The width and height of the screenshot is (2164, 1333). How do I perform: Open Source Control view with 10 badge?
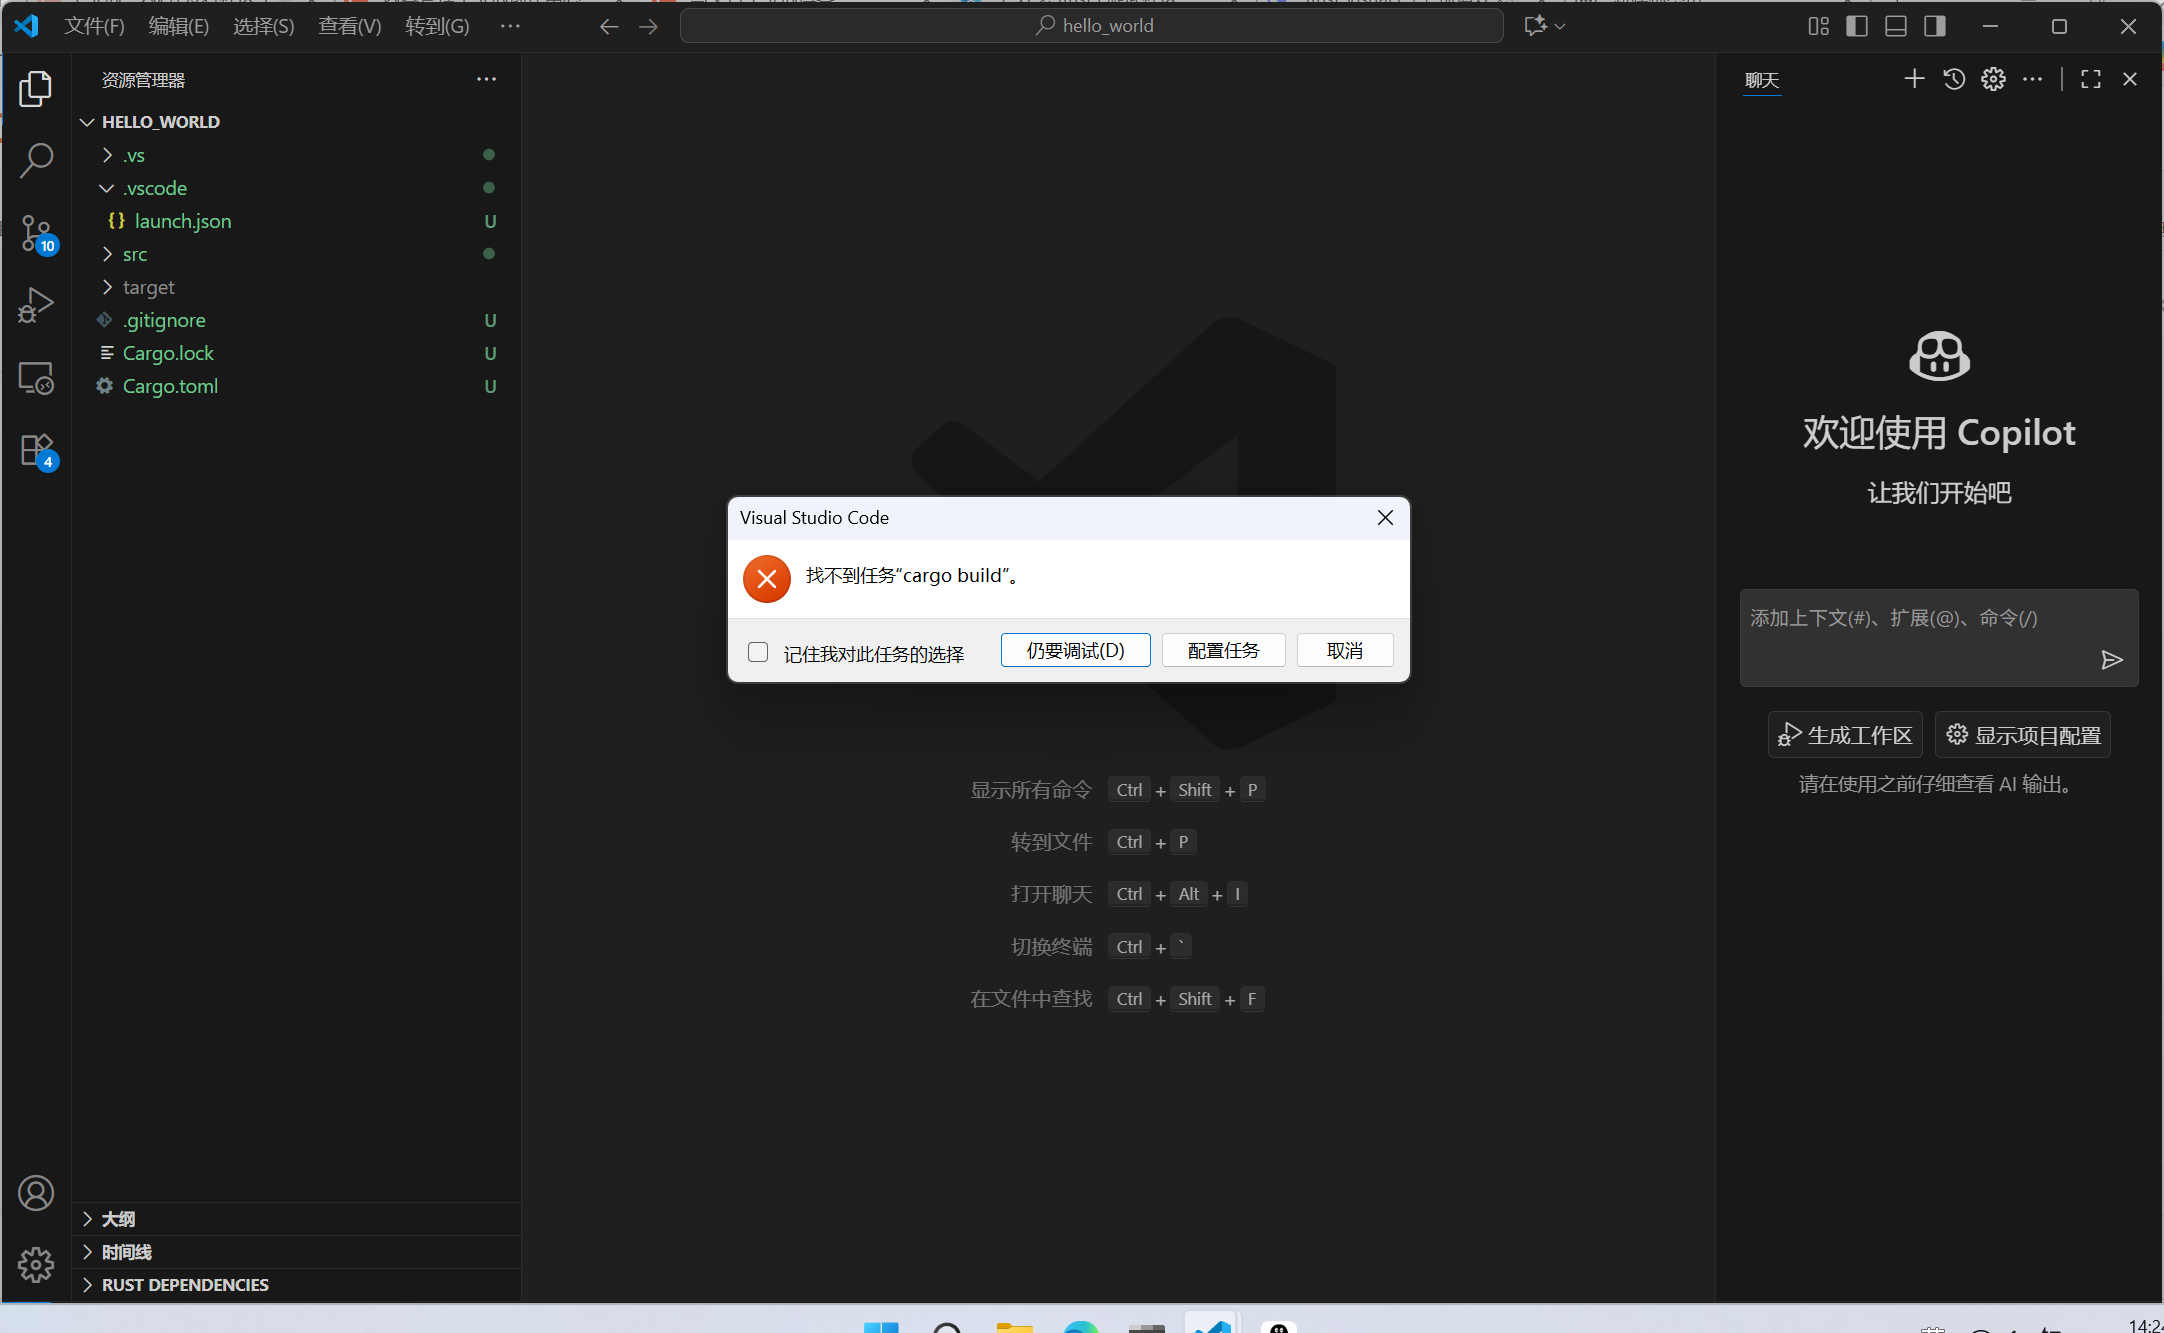point(36,233)
